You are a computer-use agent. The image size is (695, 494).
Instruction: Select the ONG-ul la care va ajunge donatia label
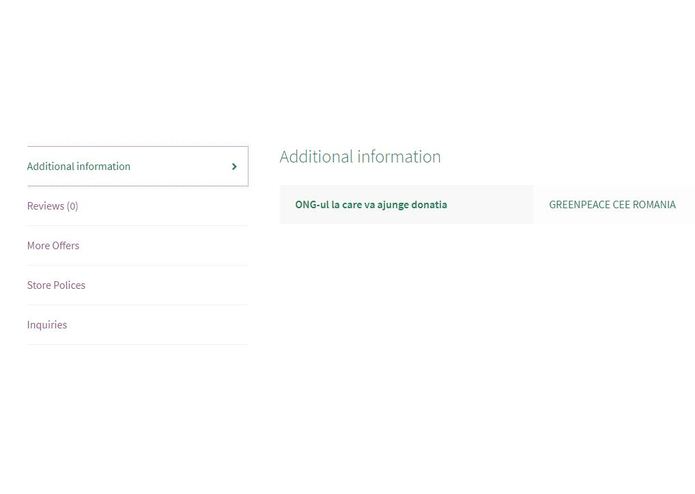point(371,205)
